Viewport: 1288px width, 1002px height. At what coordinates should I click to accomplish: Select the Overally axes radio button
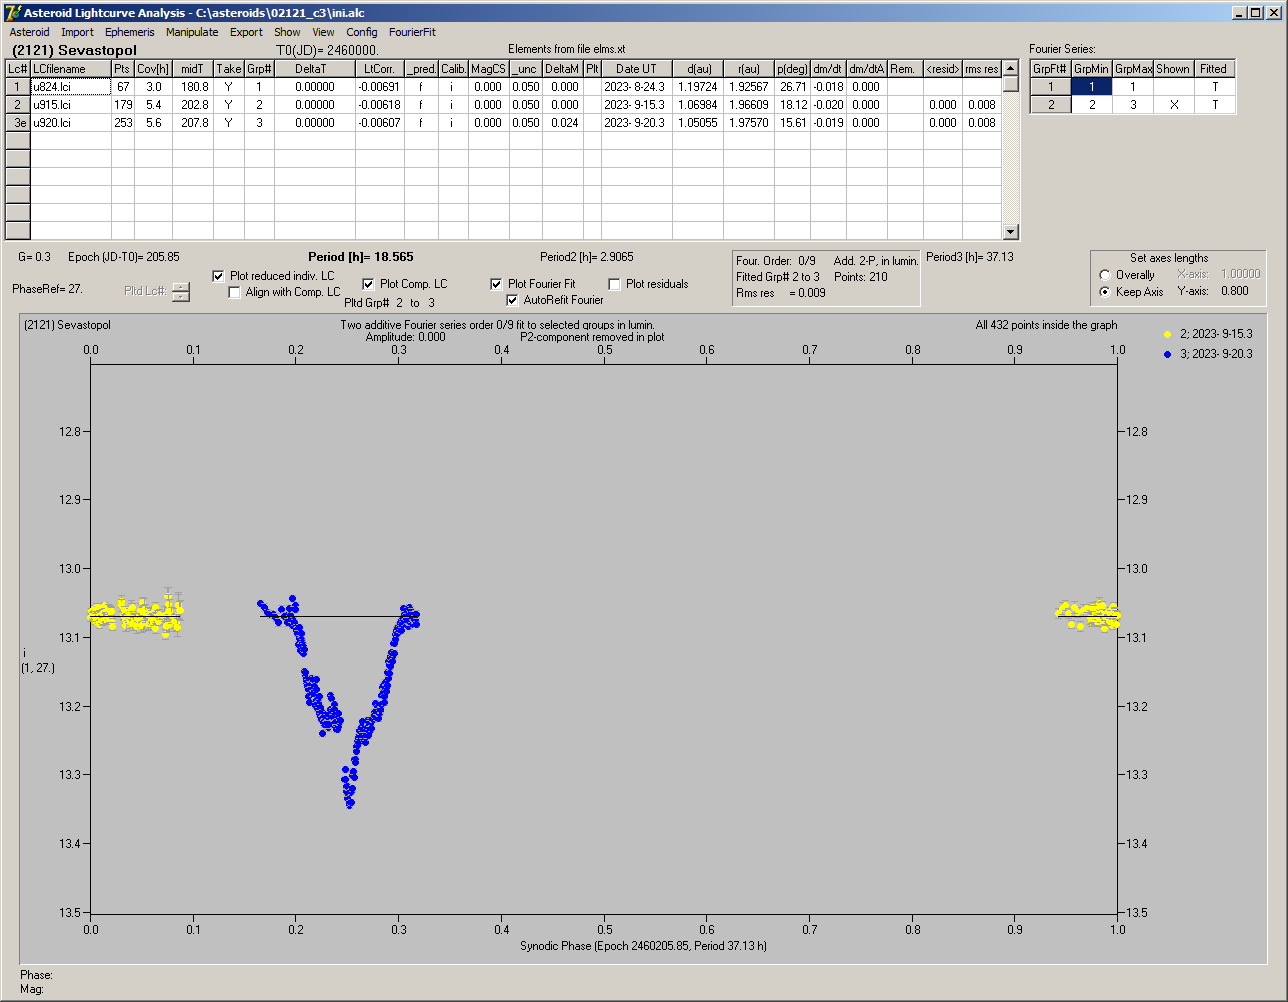(1104, 275)
